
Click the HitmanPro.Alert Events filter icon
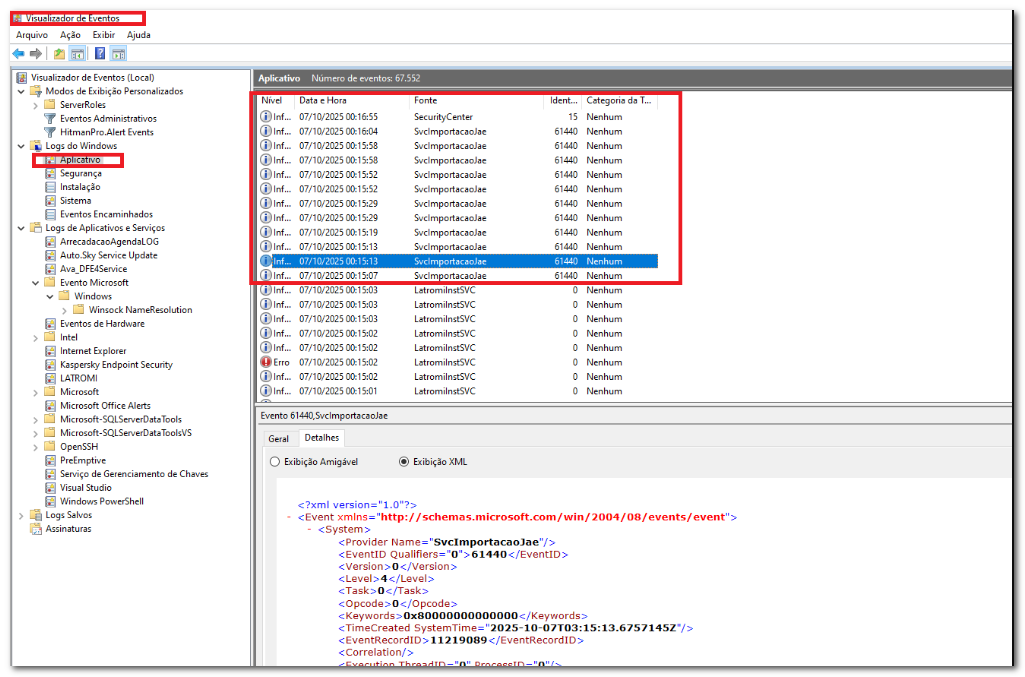50,132
